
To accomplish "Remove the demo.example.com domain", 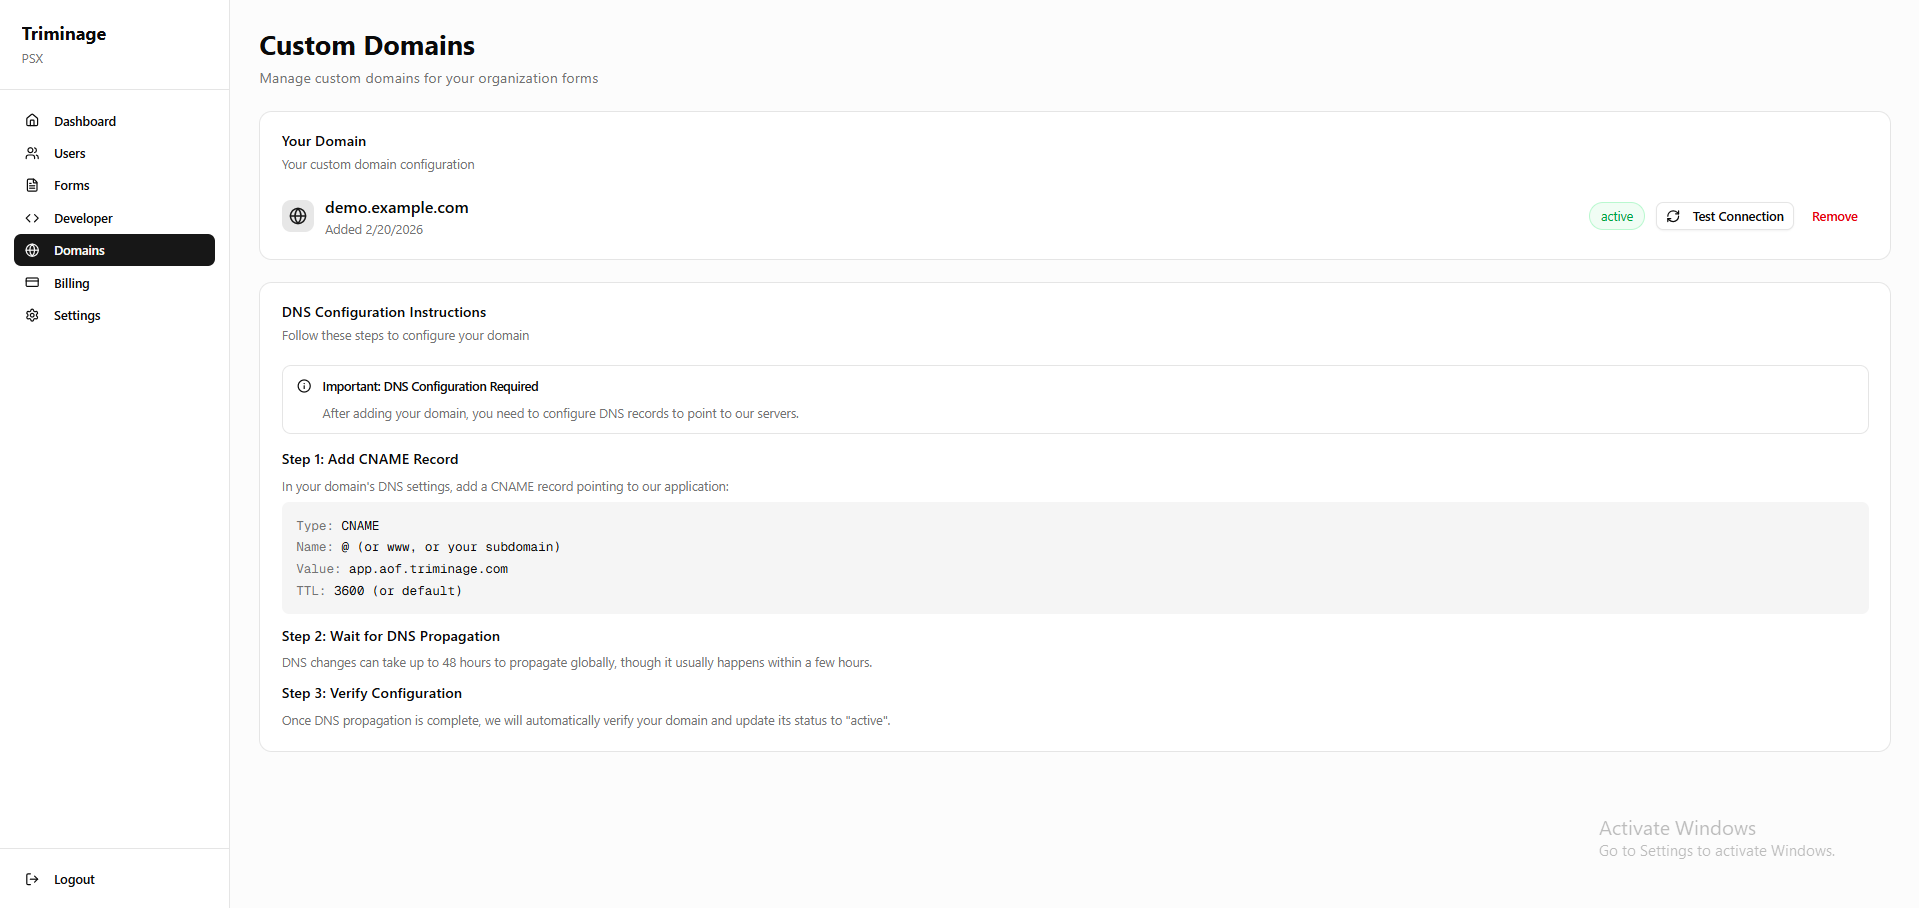I will point(1834,216).
